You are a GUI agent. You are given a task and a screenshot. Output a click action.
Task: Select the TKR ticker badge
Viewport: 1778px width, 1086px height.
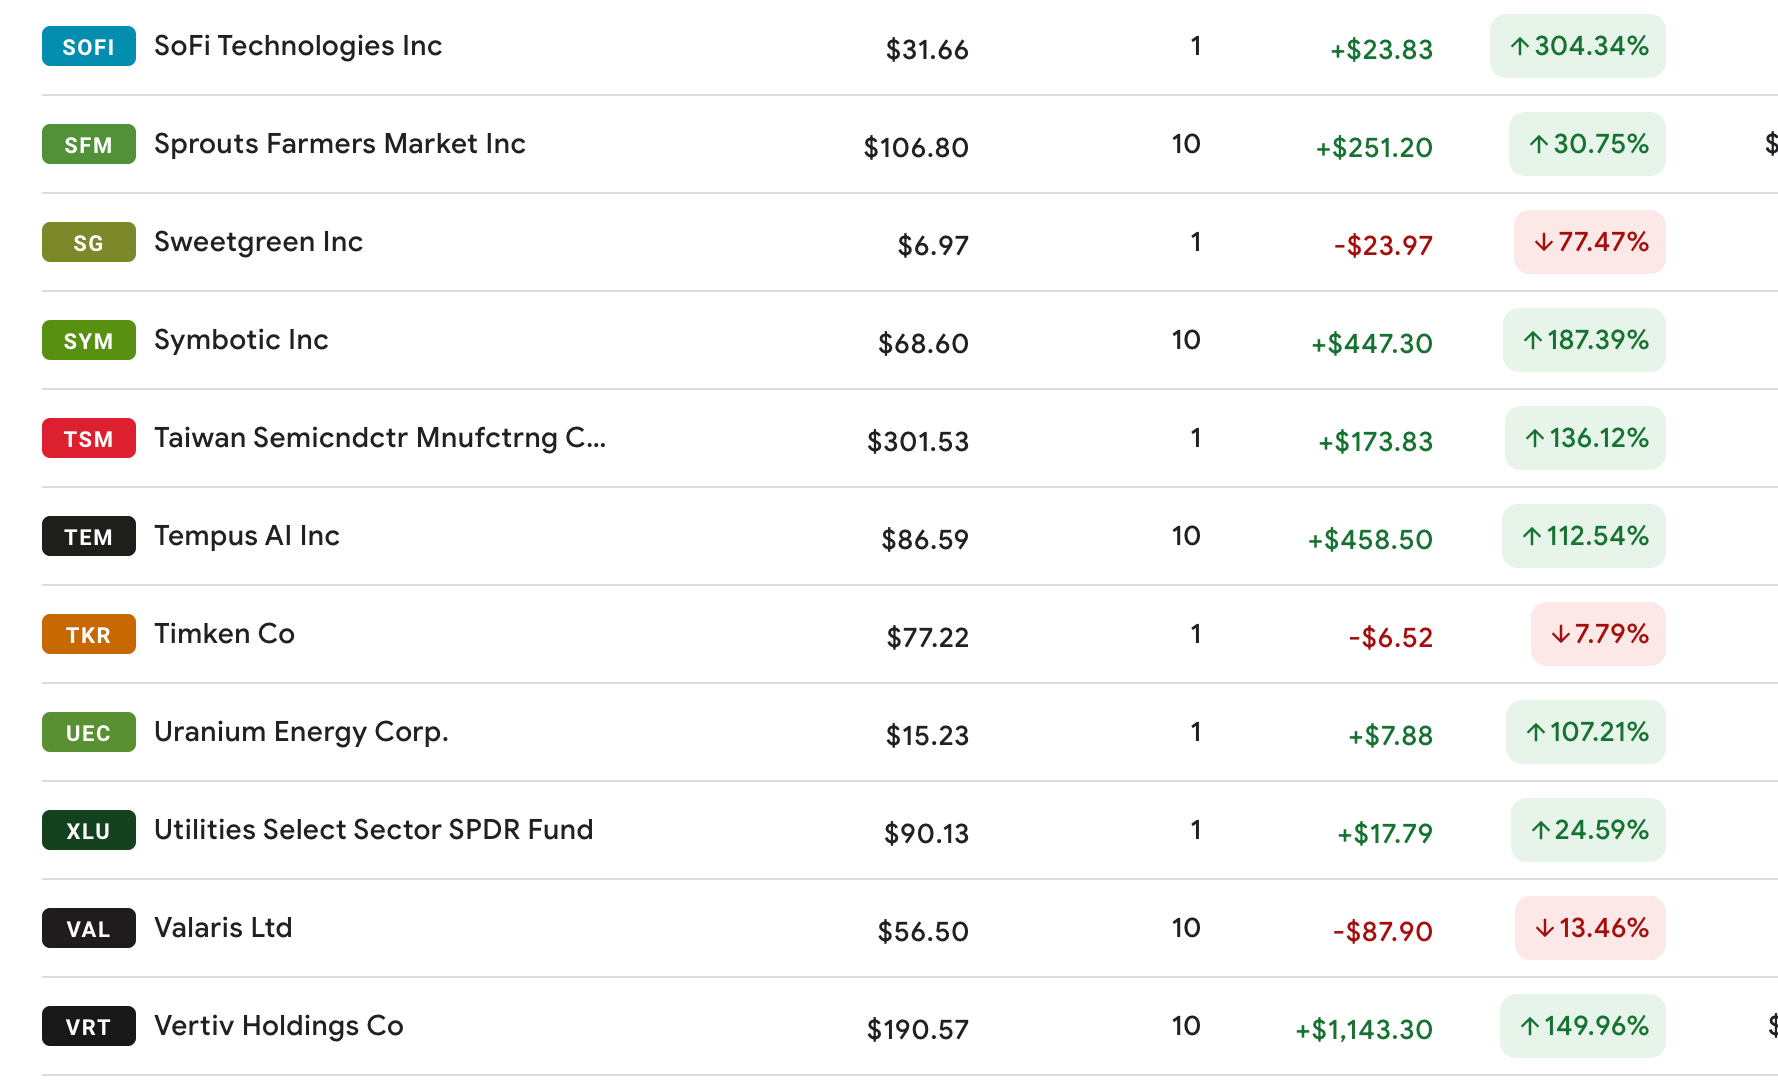[x=88, y=635]
